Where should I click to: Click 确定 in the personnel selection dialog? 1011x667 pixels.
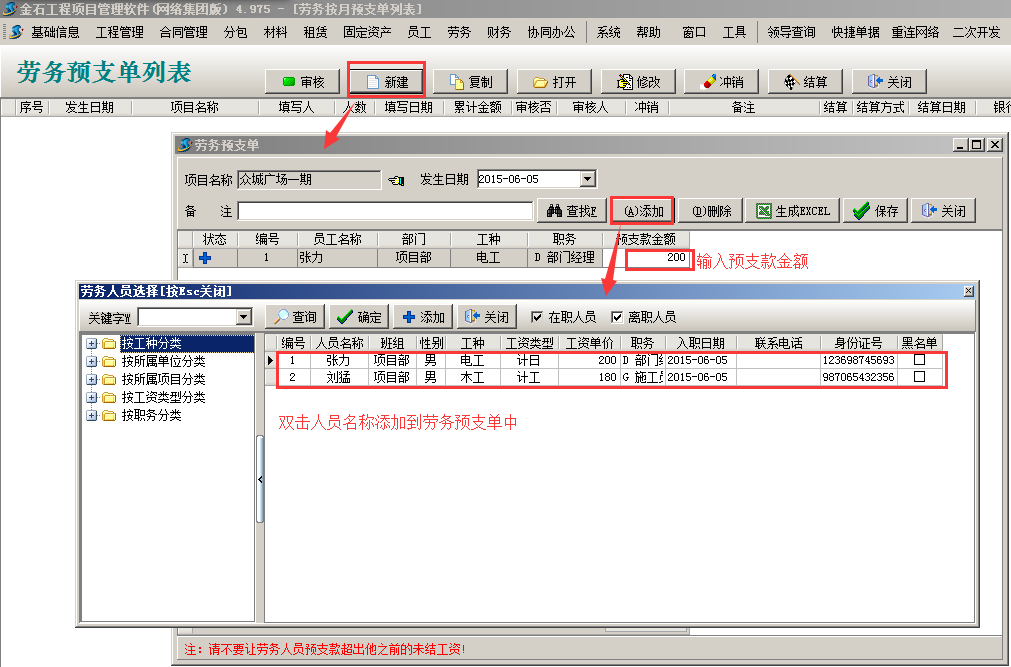359,317
